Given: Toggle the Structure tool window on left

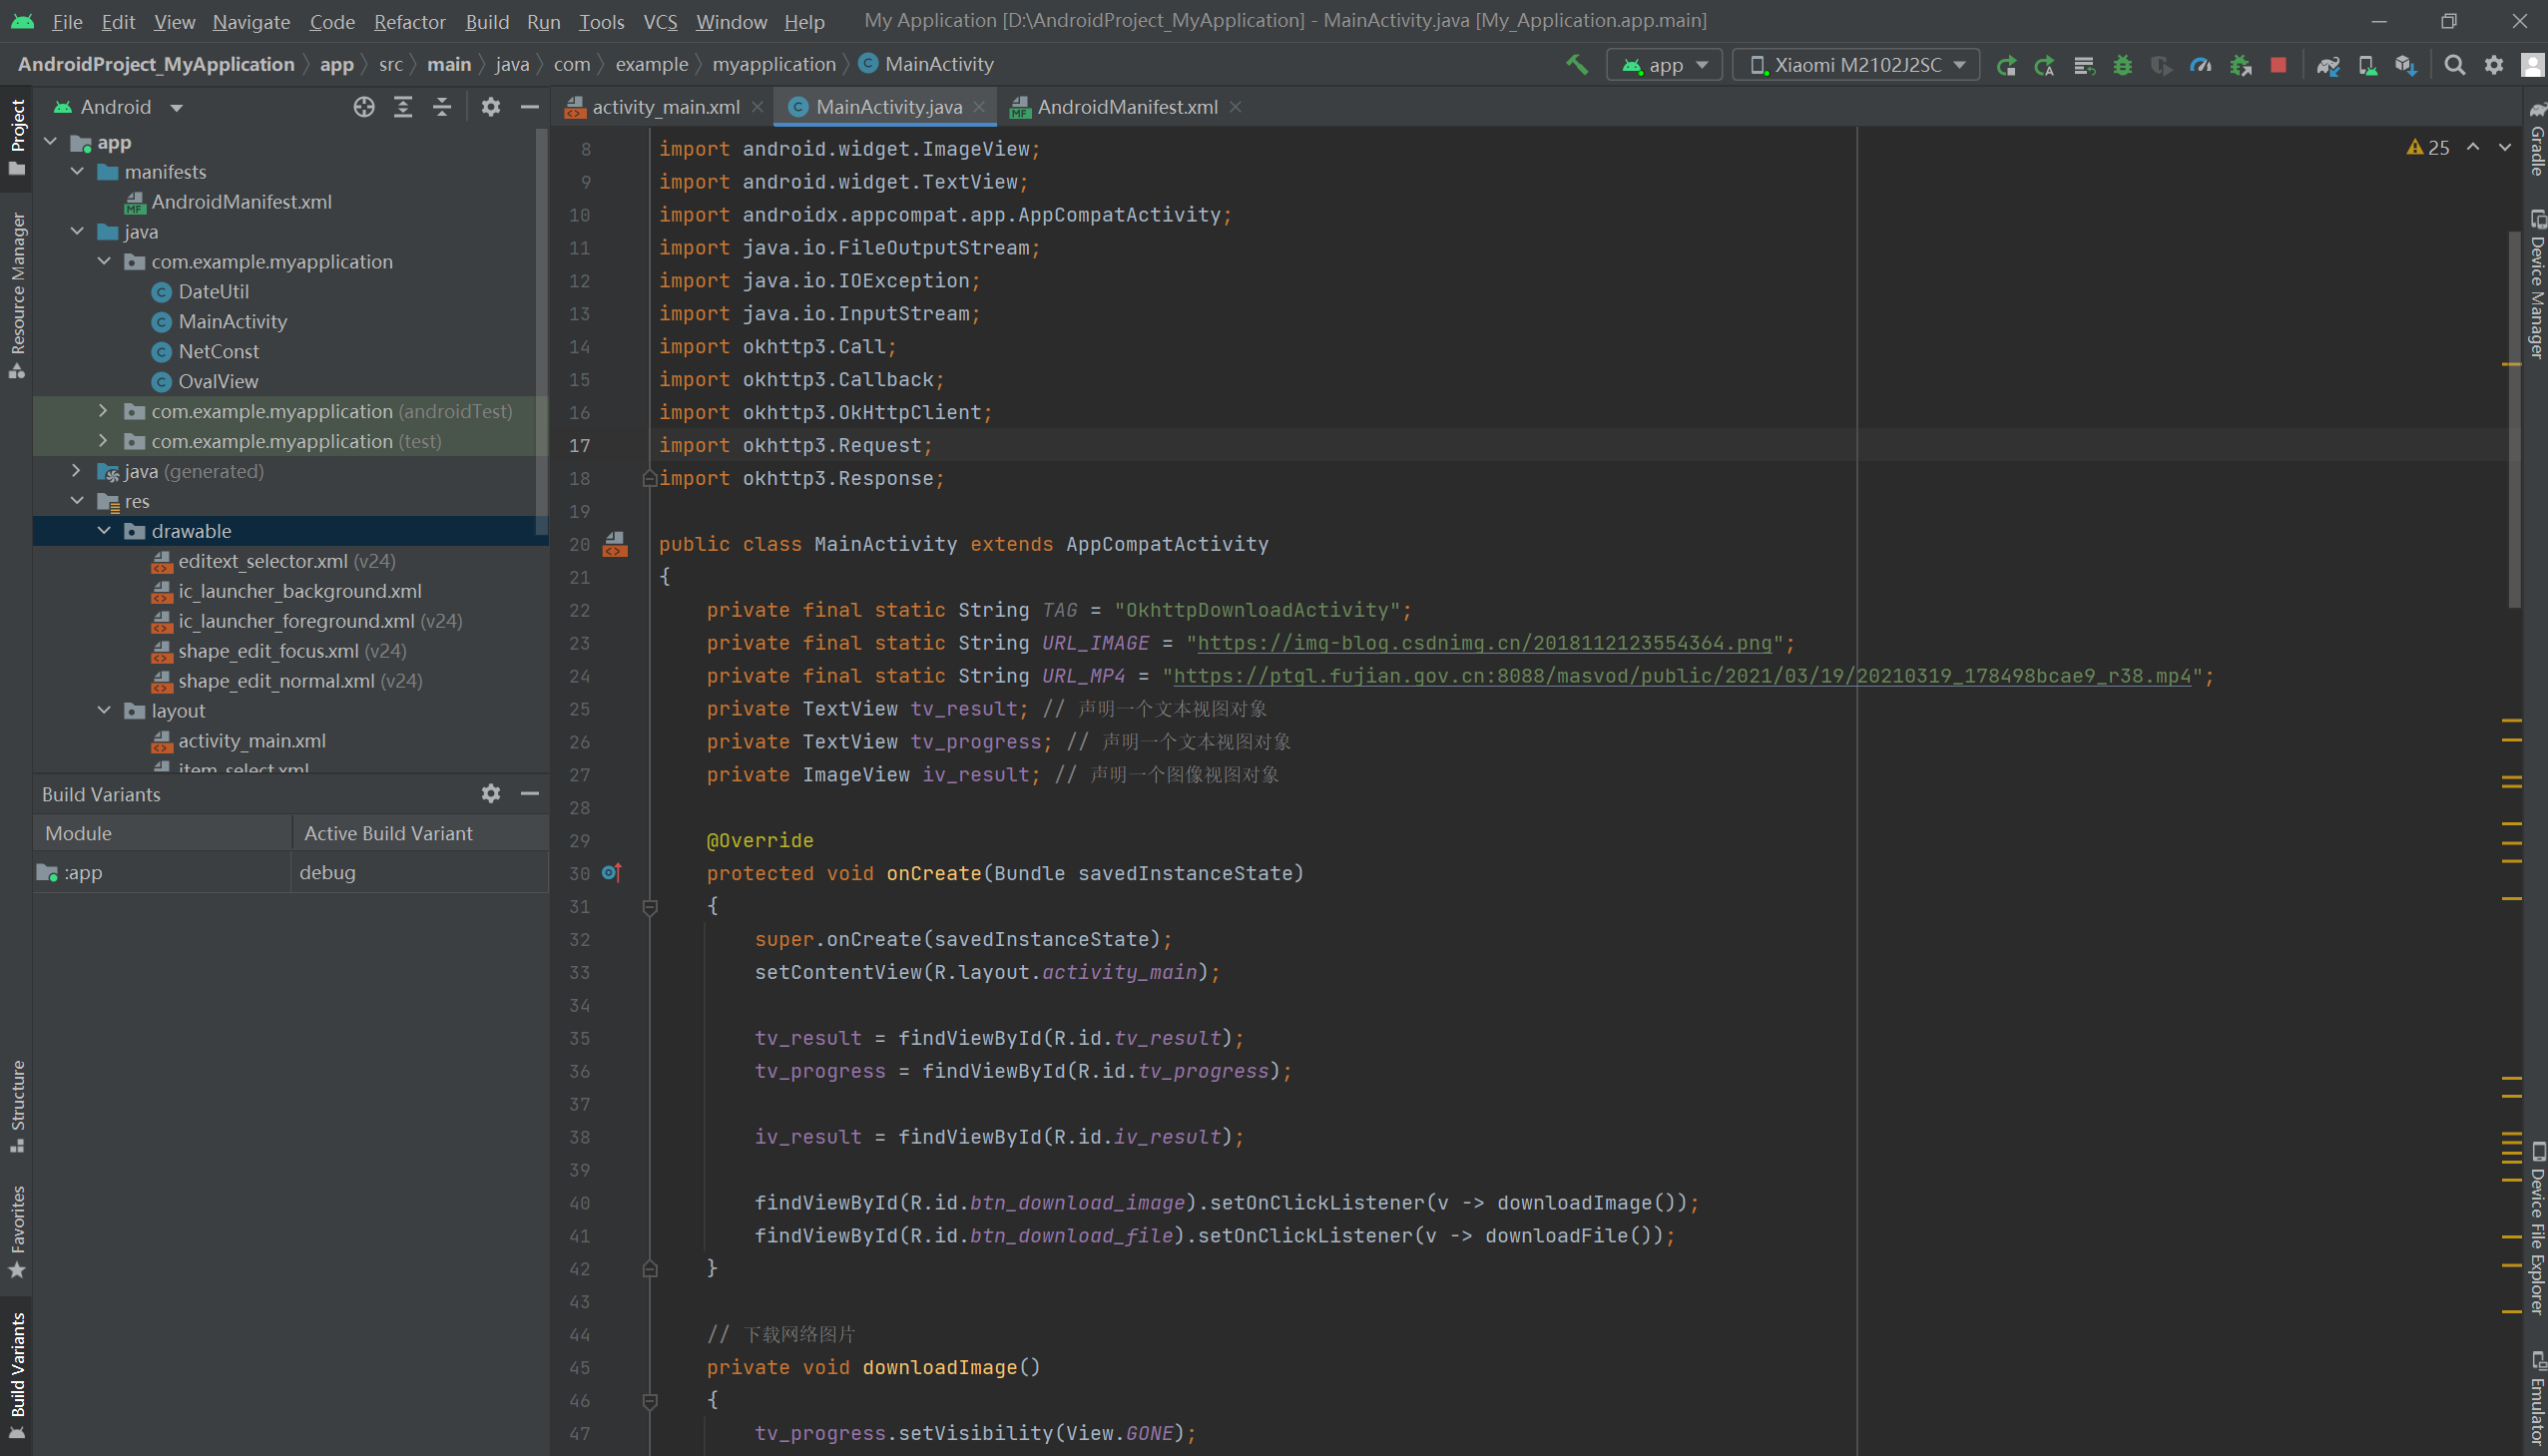Looking at the screenshot, I should (x=17, y=1105).
